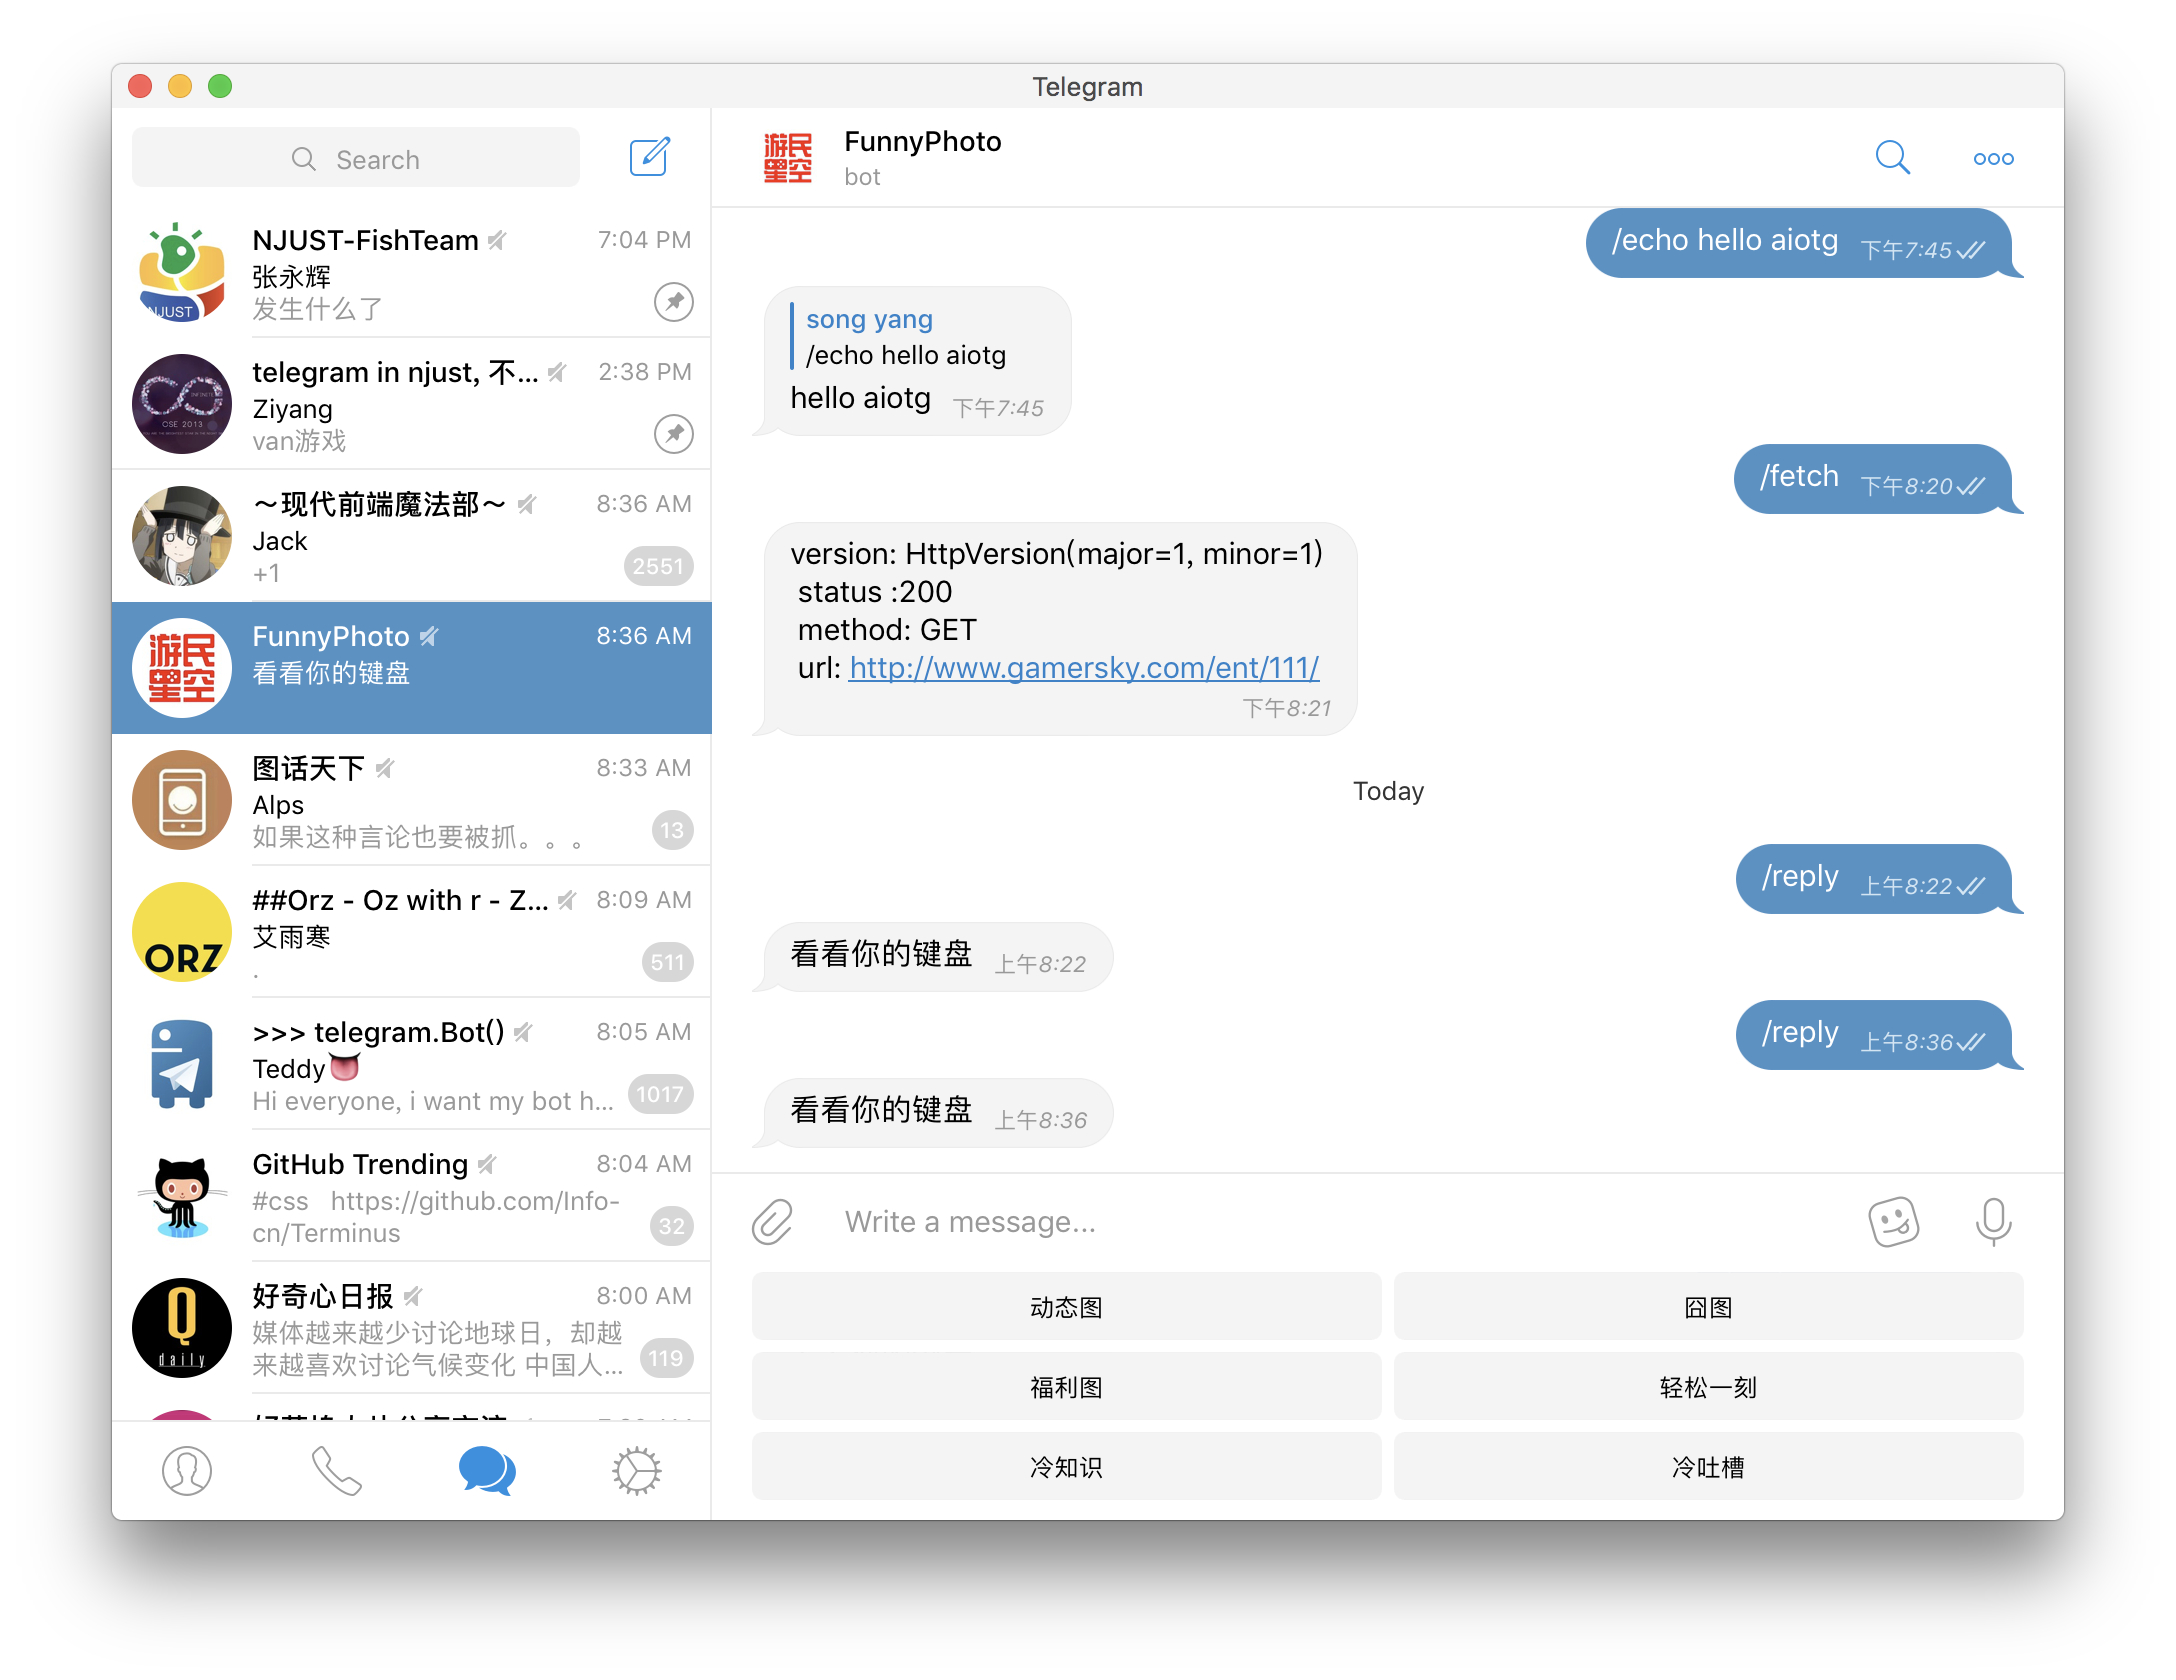Click the yellow ORZ group avatar
Screen dimensions: 2176x1680
182,932
